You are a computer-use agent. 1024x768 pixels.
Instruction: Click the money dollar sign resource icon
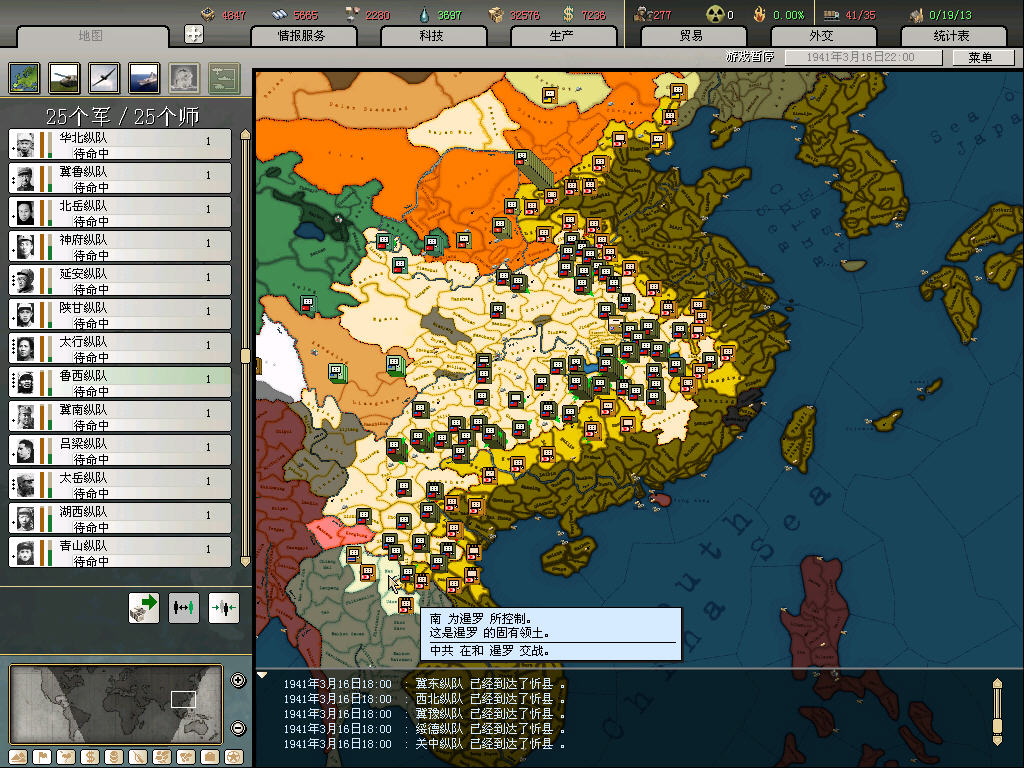coord(568,14)
